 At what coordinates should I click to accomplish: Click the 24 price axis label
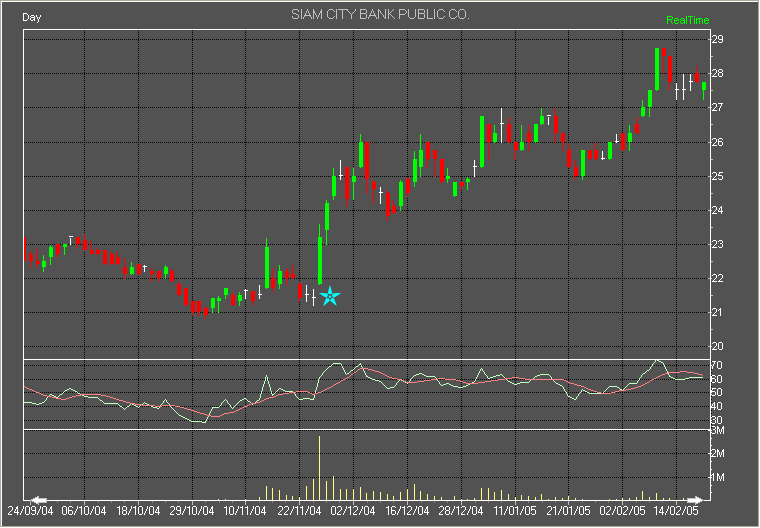click(717, 210)
